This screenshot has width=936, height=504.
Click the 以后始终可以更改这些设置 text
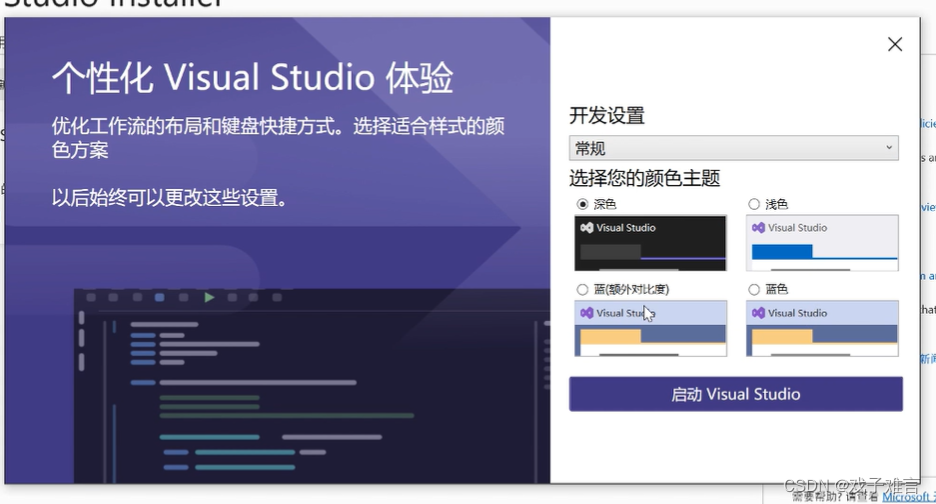169,198
